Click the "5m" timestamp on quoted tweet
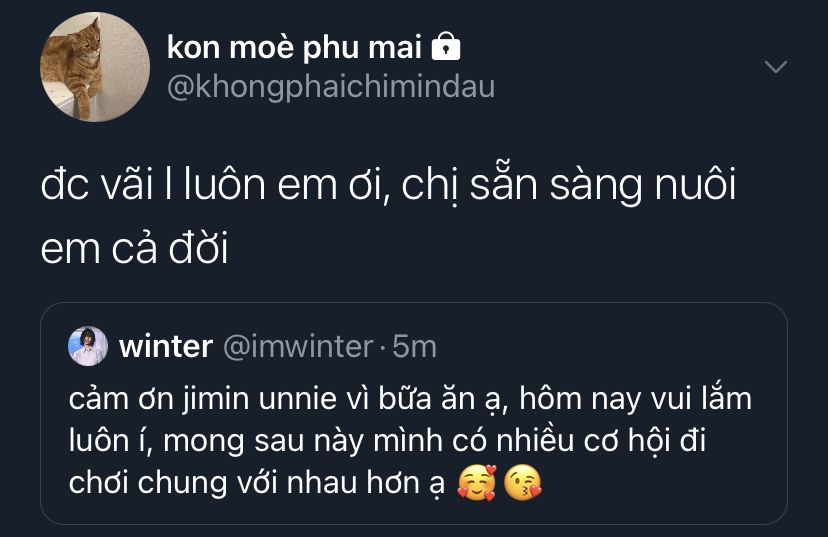The width and height of the screenshot is (828, 537). [415, 346]
